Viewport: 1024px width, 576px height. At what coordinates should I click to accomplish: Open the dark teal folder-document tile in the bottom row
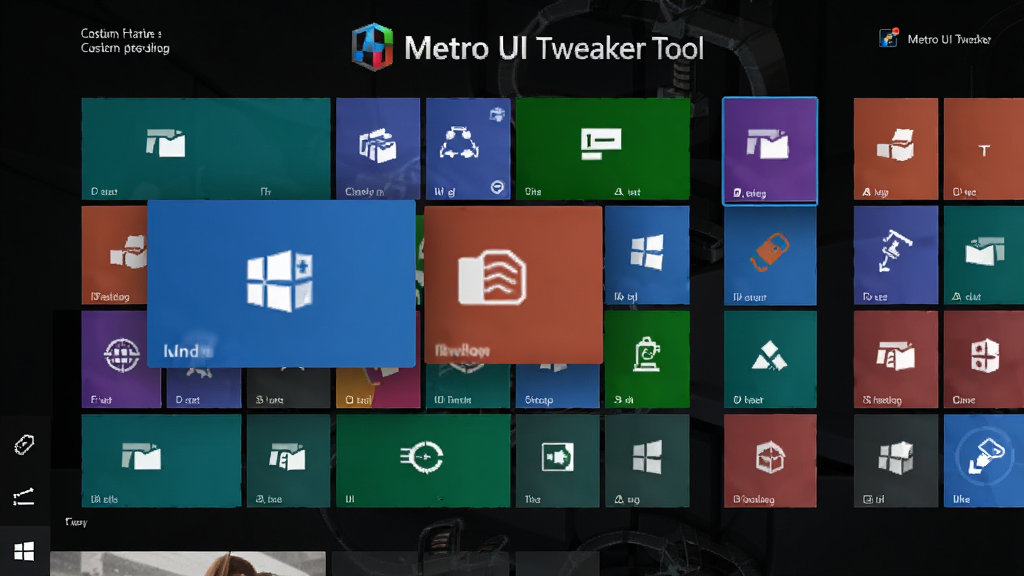(x=288, y=460)
